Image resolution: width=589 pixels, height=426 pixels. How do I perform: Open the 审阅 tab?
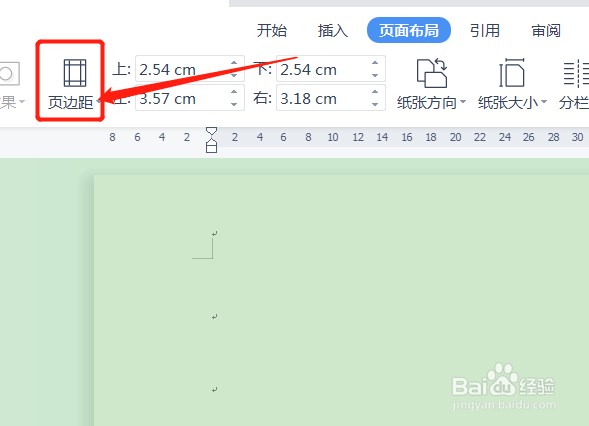546,30
